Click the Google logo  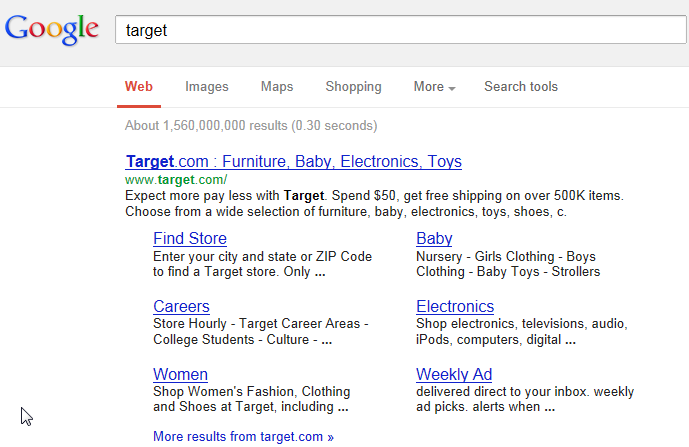tap(51, 29)
